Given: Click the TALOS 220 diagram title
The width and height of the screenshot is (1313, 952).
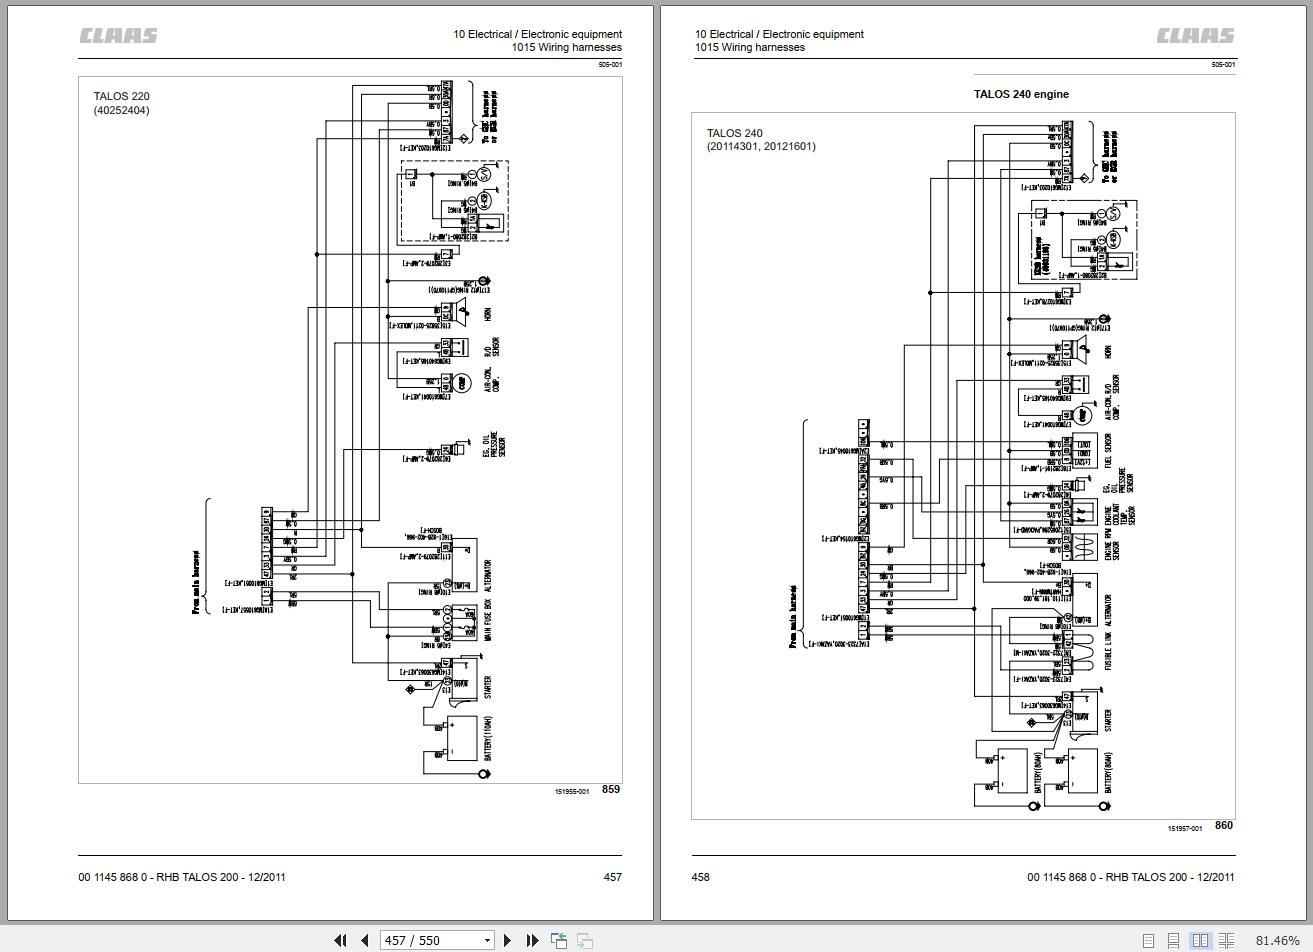Looking at the screenshot, I should click(x=122, y=97).
